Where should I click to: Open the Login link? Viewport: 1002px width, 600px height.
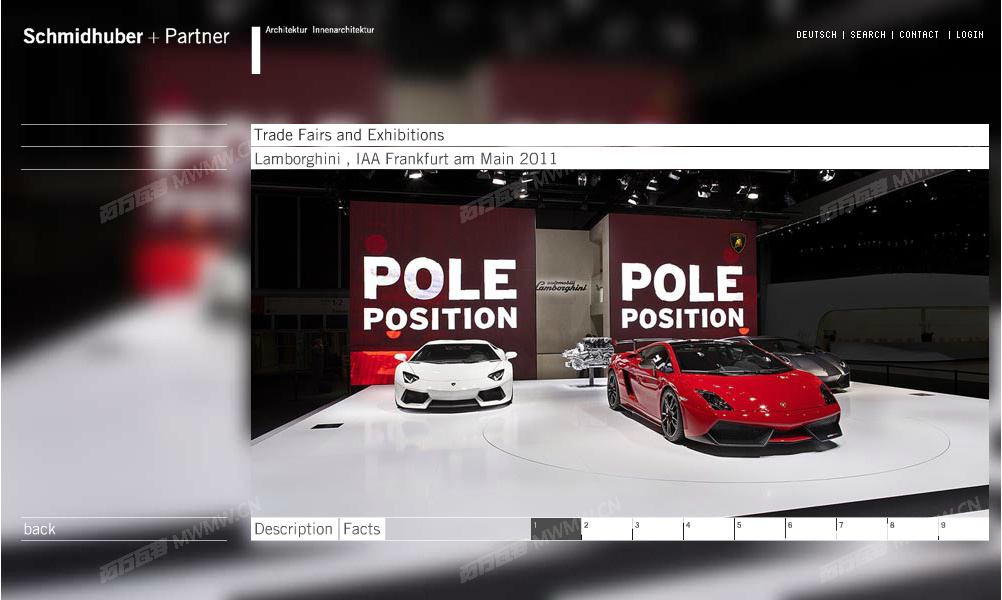click(969, 35)
